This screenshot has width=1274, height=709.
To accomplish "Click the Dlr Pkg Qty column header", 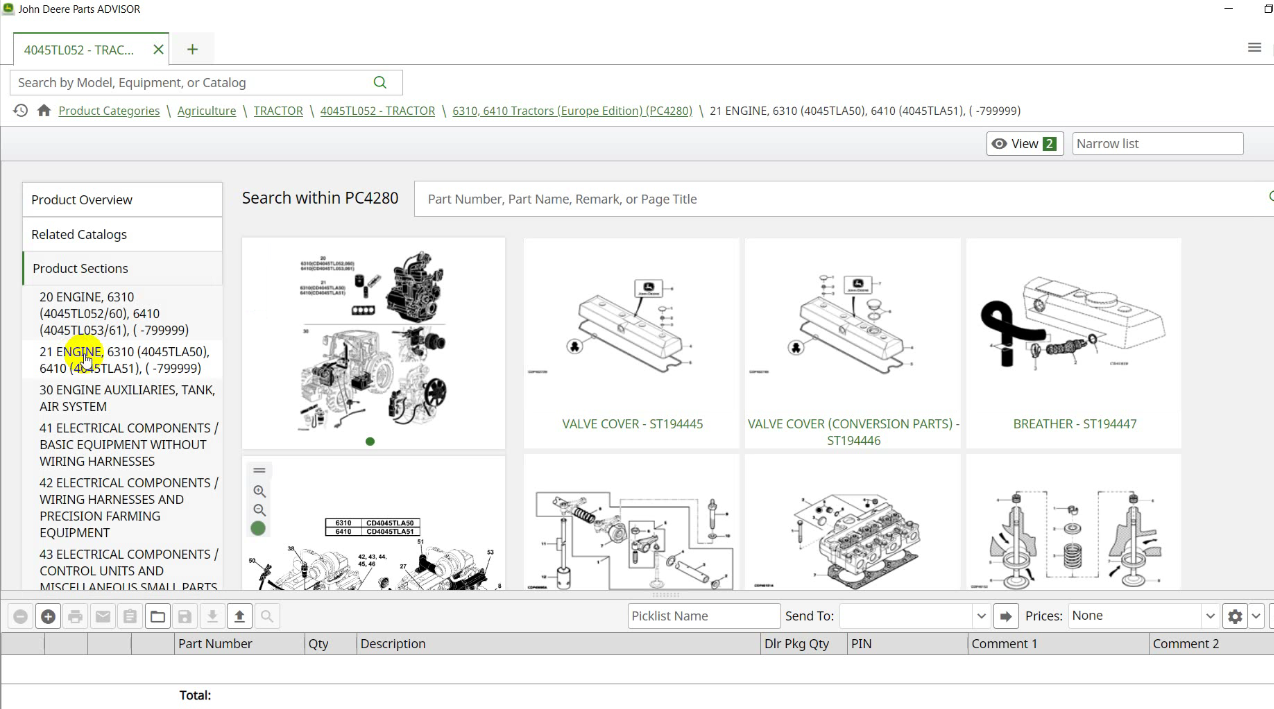I will (804, 644).
